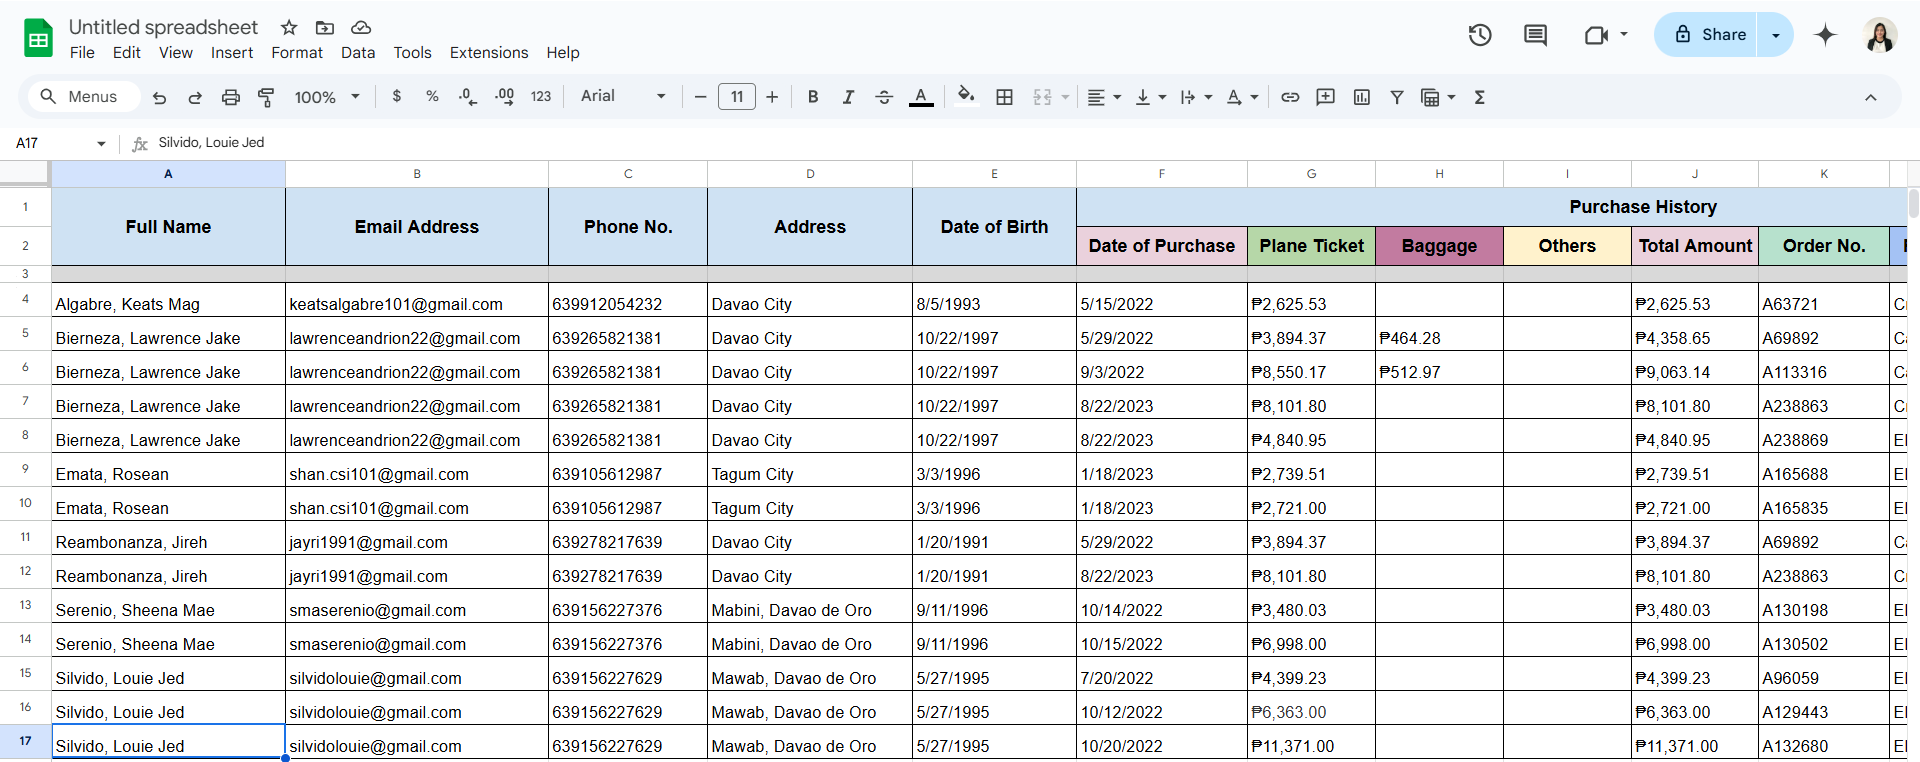1920x762 pixels.
Task: Click the Print icon
Action: pos(231,97)
